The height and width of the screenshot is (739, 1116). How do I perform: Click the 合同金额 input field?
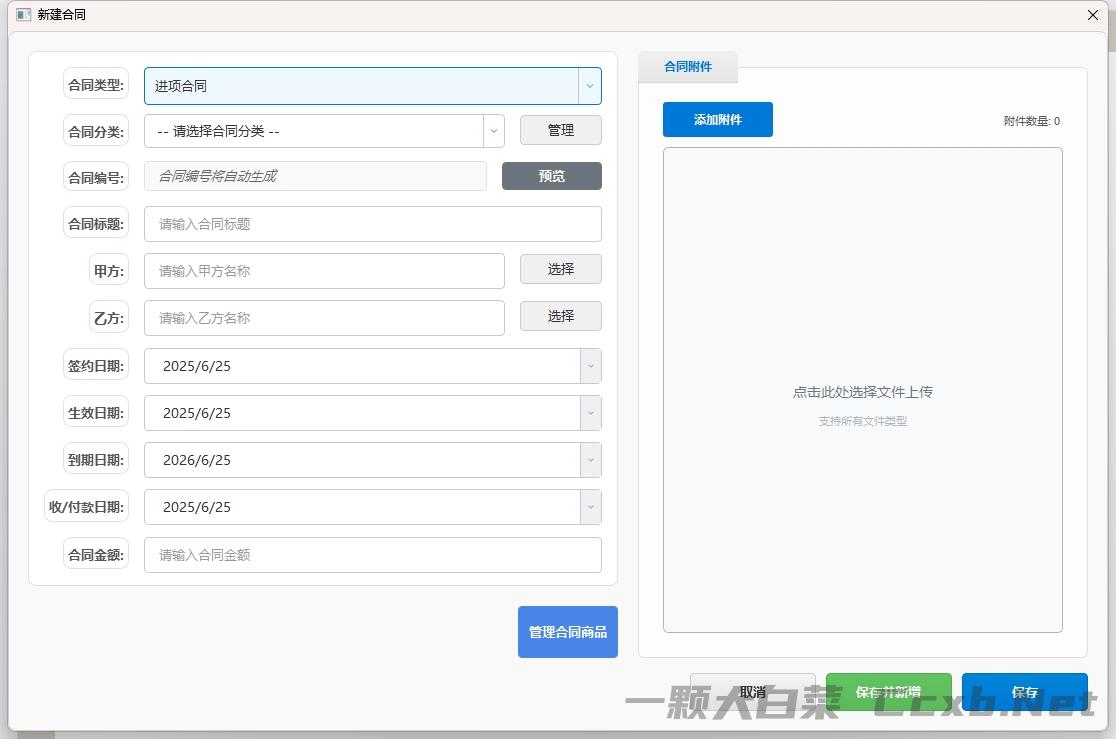[x=372, y=555]
